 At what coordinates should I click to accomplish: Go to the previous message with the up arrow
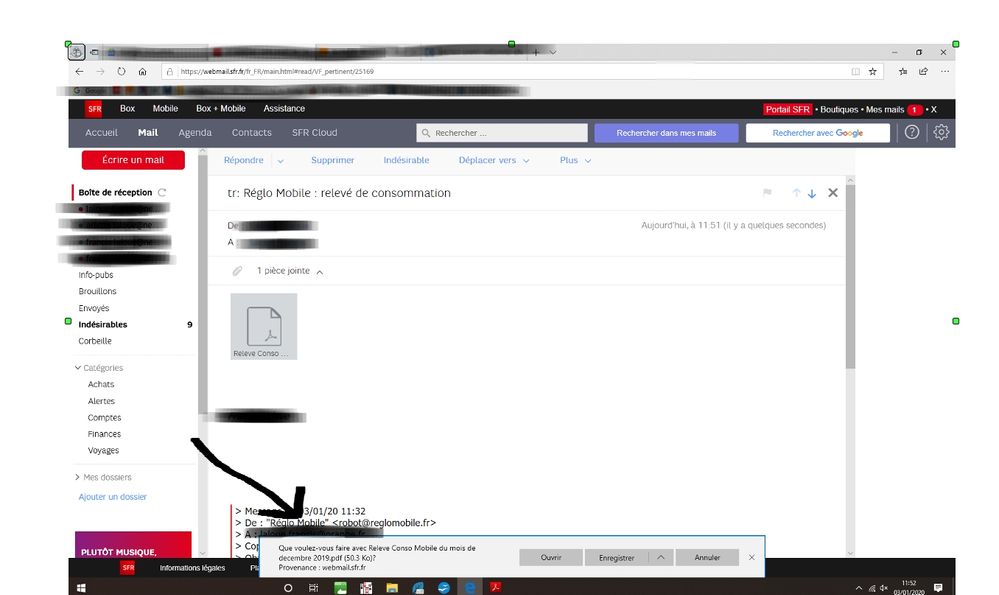[796, 193]
